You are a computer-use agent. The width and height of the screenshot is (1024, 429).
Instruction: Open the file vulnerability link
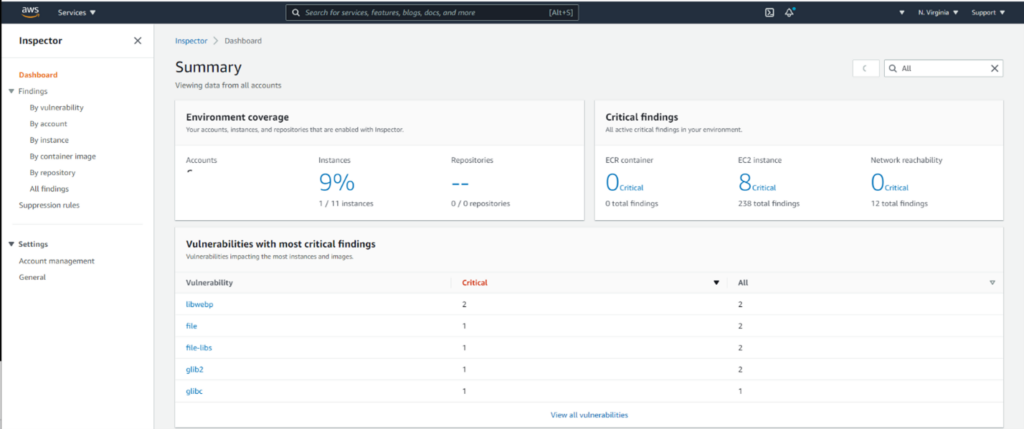(x=191, y=326)
